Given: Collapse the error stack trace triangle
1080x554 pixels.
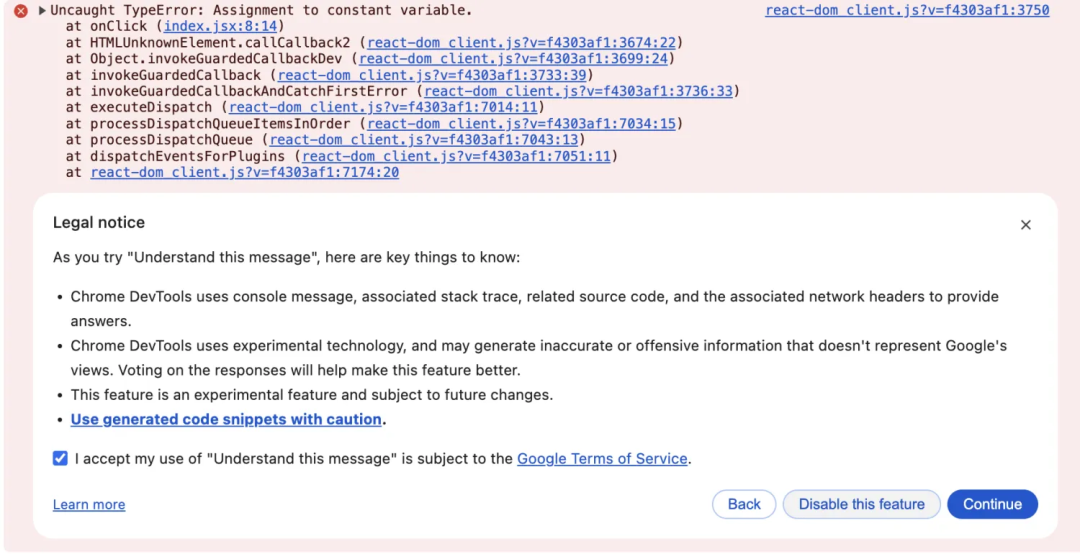Looking at the screenshot, I should point(42,11).
